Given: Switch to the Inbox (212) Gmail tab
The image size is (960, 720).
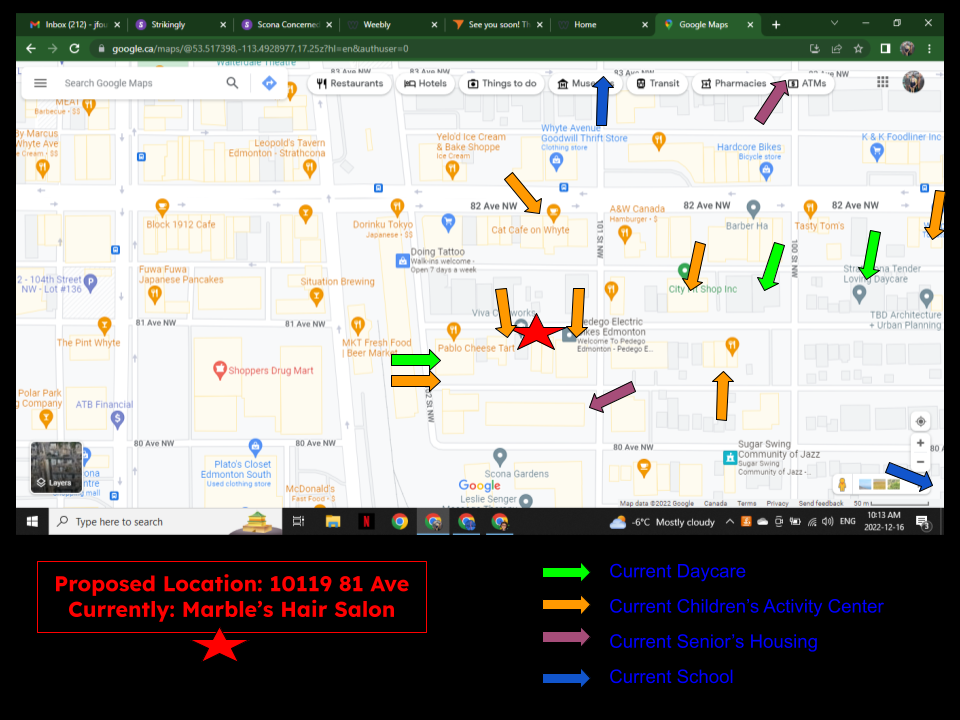Looking at the screenshot, I should point(74,24).
